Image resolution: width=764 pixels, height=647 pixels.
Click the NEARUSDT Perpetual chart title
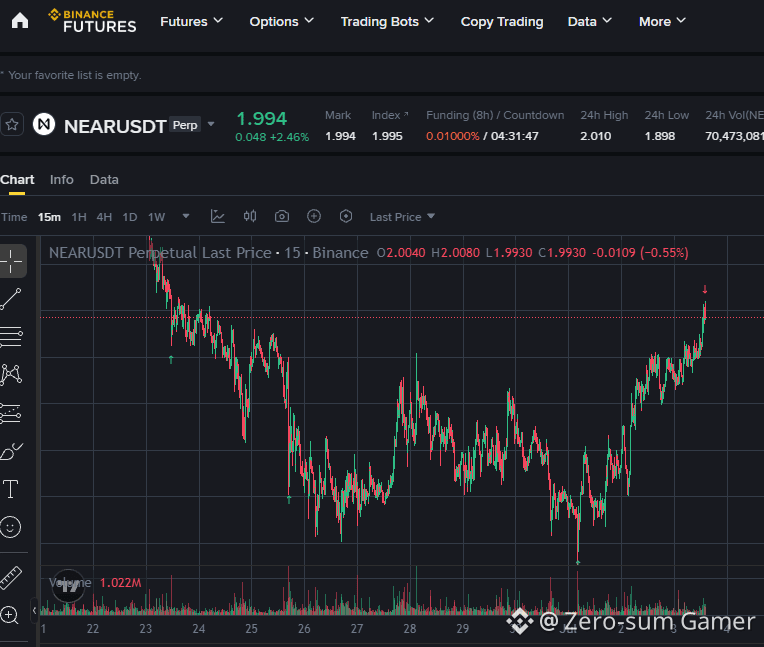pyautogui.click(x=209, y=253)
